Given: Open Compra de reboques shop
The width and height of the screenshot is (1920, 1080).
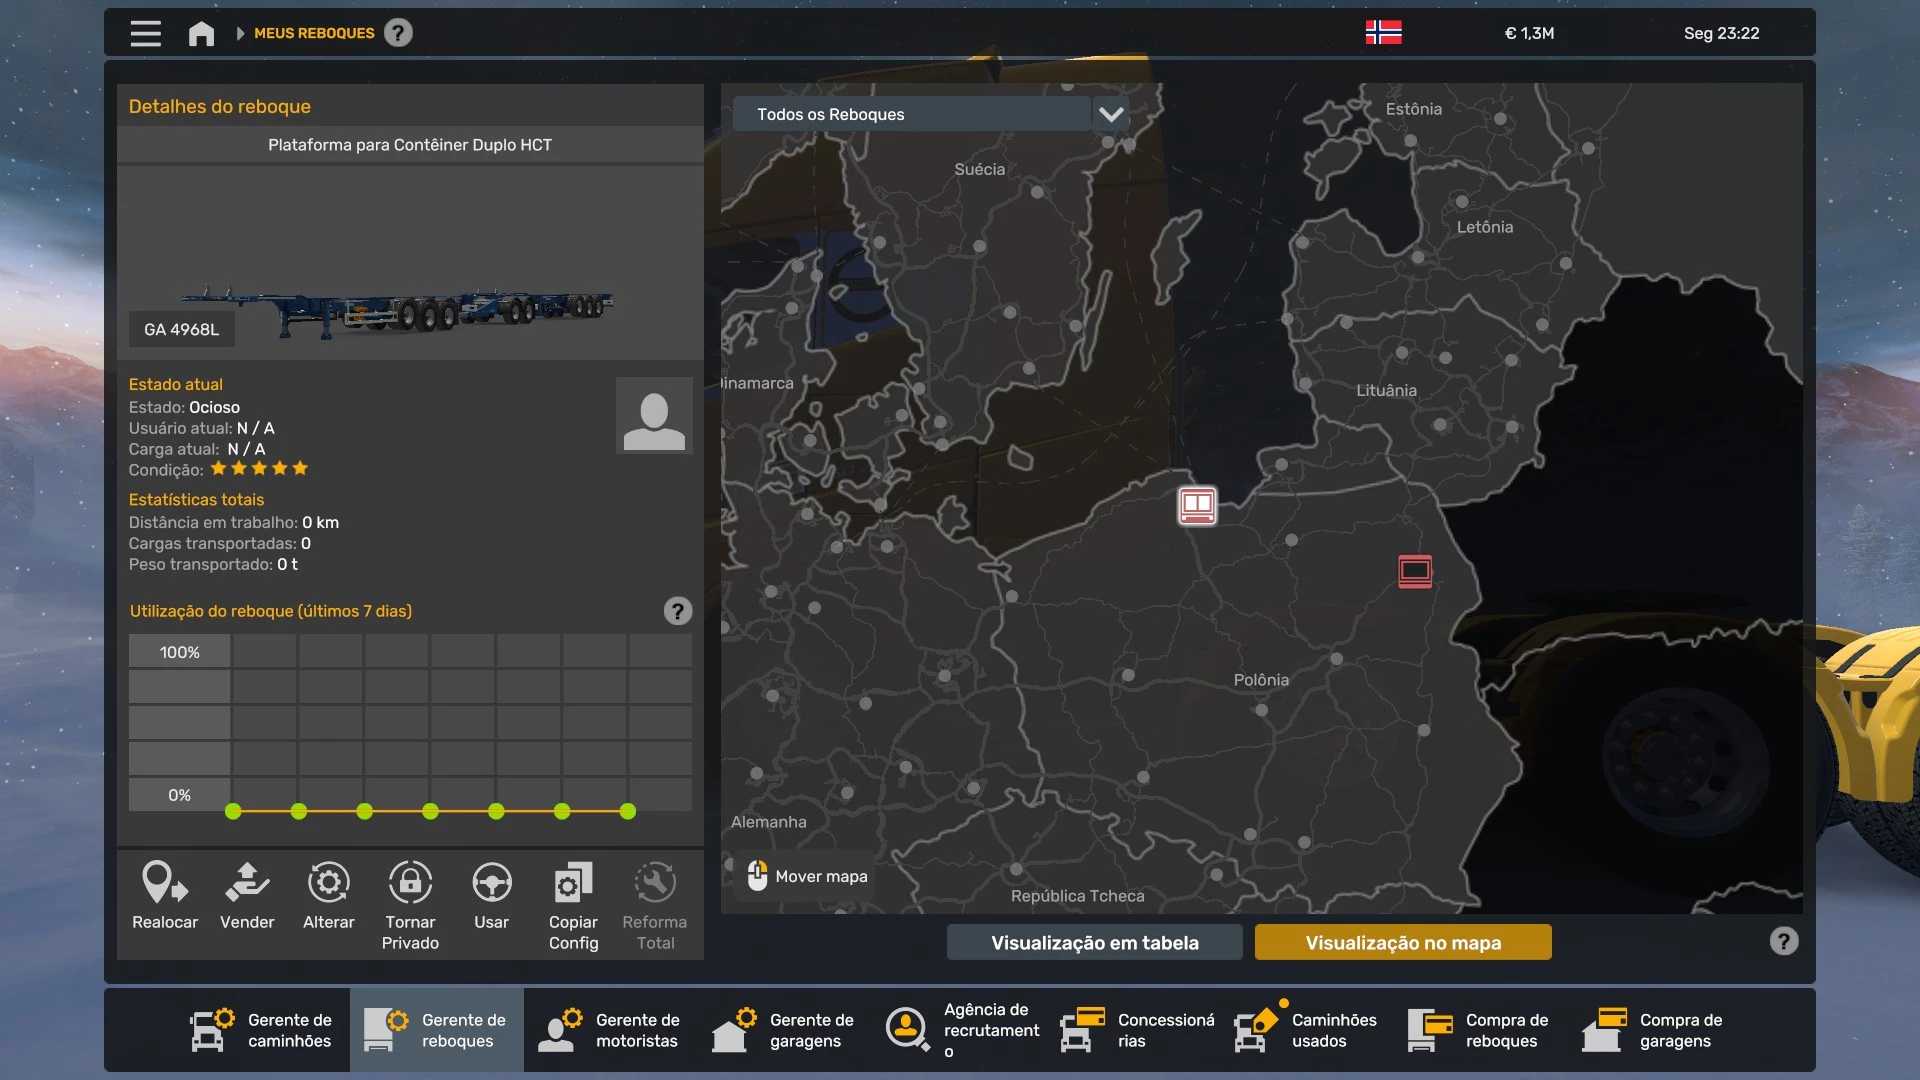Looking at the screenshot, I should pyautogui.click(x=1480, y=1030).
